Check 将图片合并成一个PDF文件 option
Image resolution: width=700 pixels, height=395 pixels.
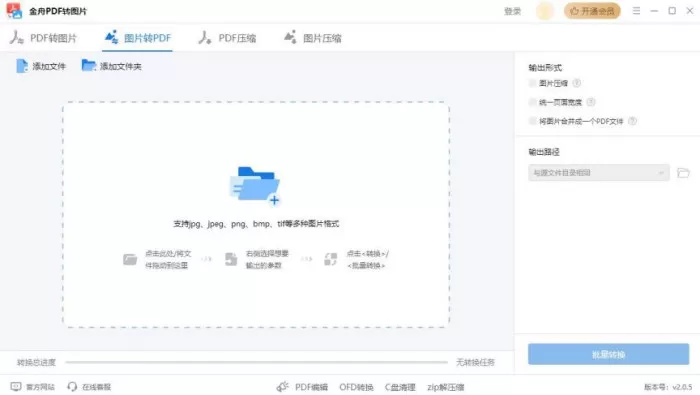[532, 121]
